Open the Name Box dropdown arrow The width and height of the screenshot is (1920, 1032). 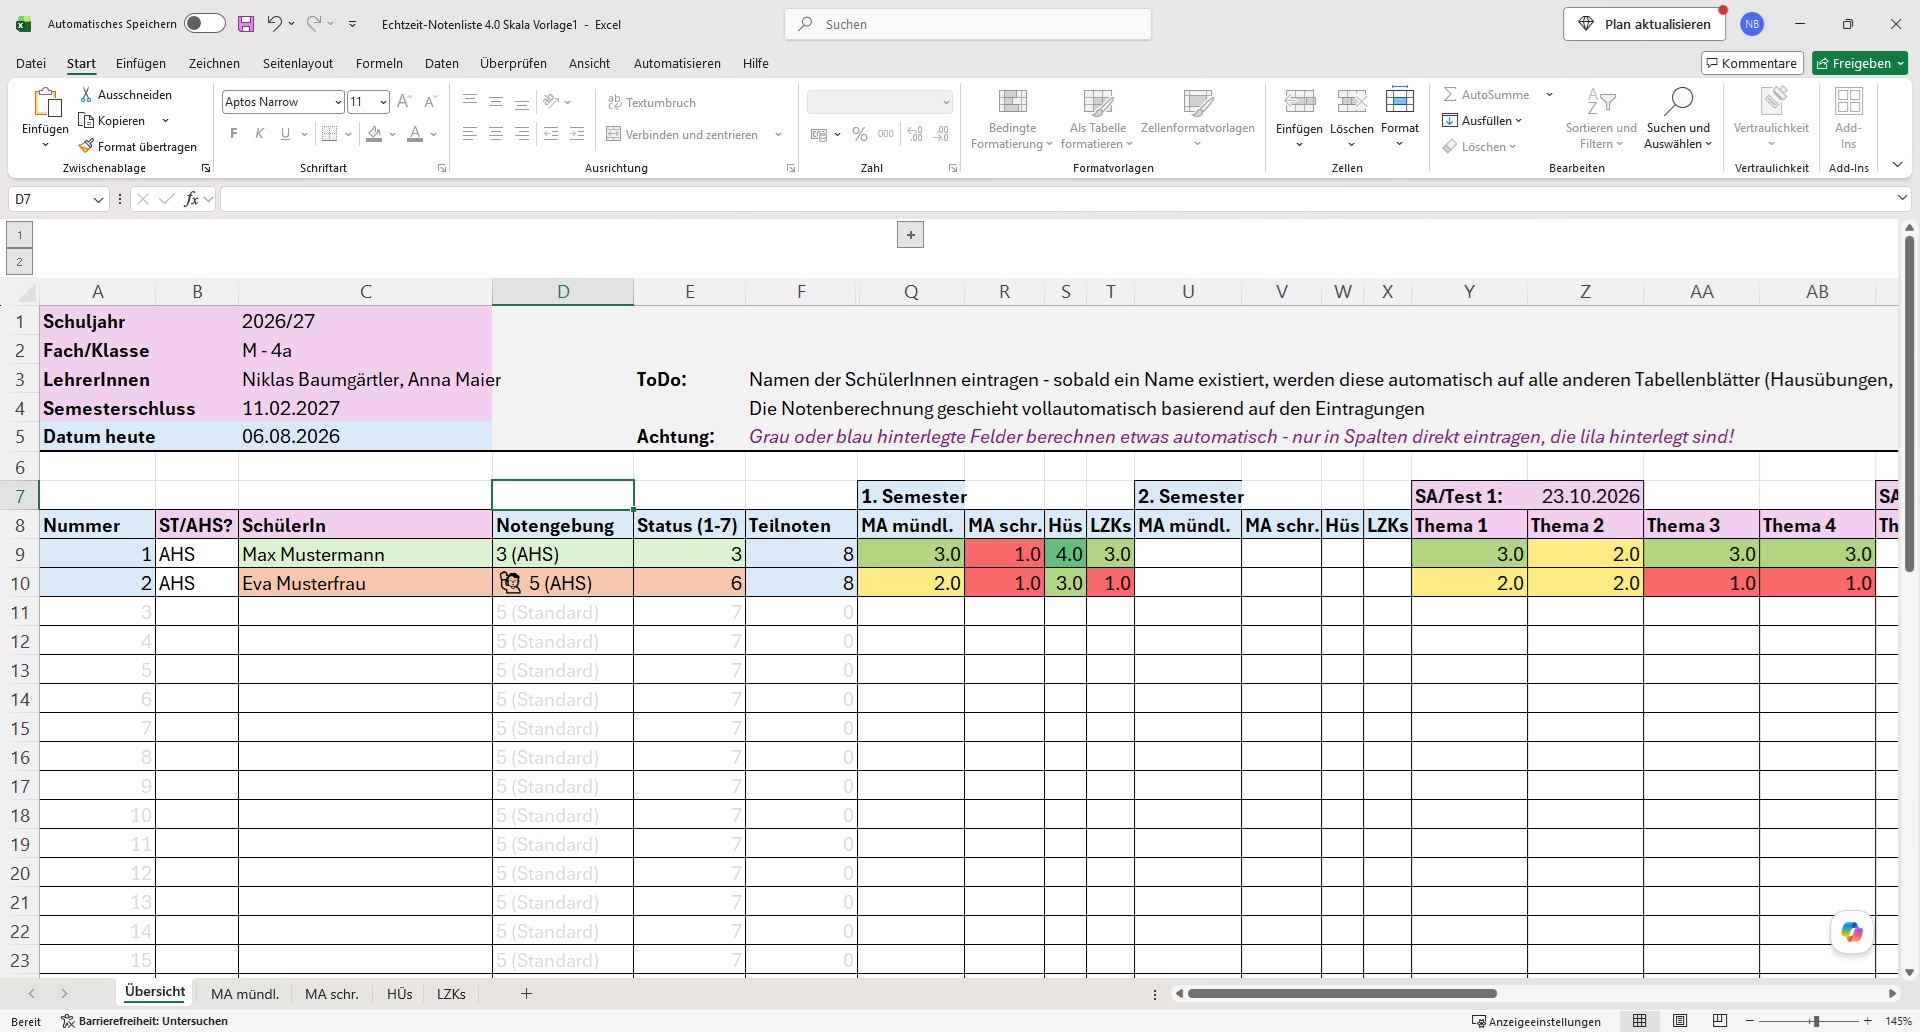pyautogui.click(x=98, y=199)
